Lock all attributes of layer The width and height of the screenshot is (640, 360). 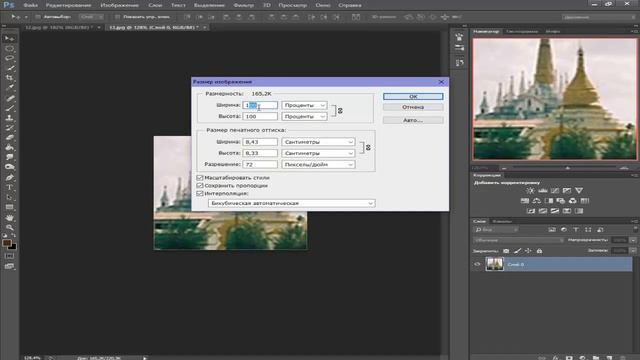(539, 251)
